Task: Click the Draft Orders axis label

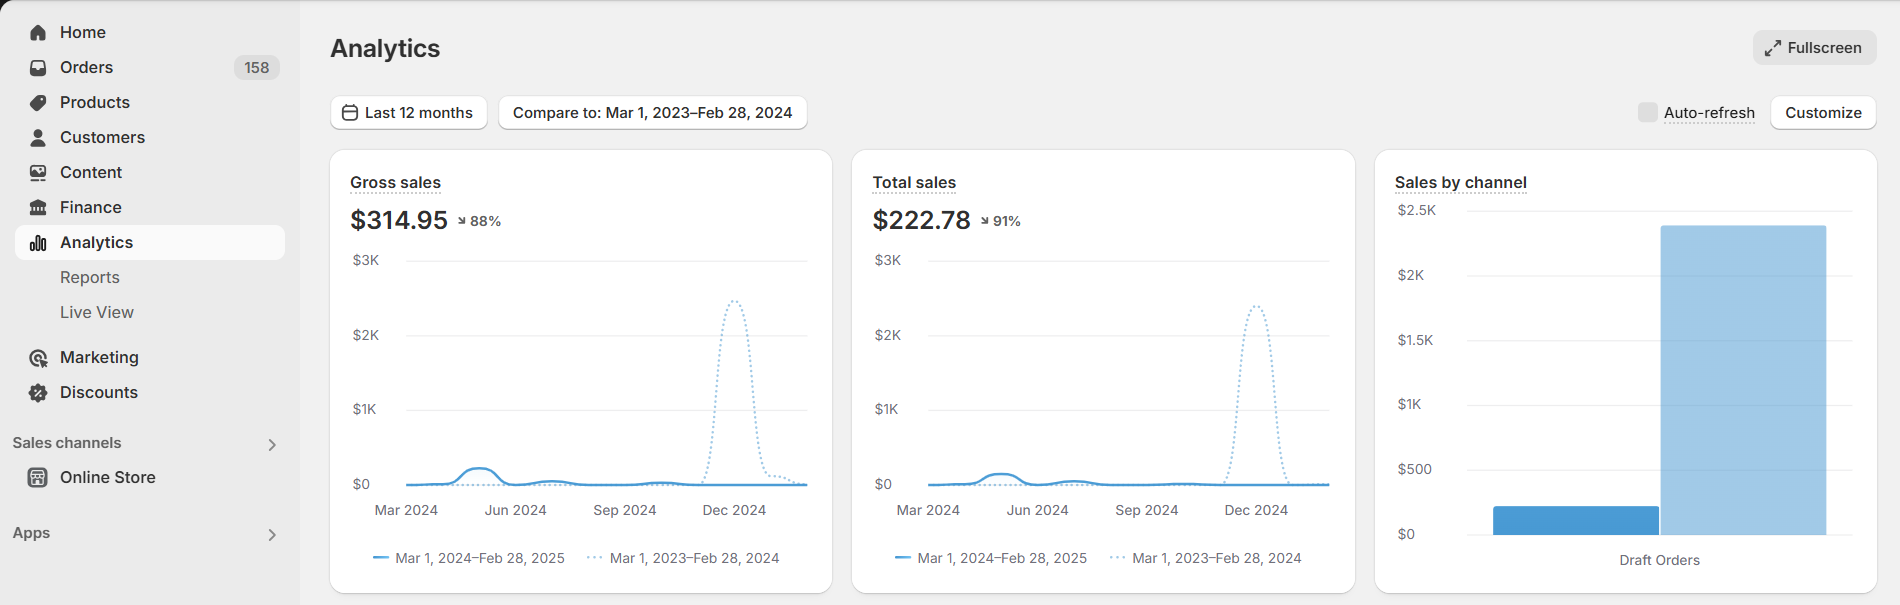Action: coord(1659,560)
